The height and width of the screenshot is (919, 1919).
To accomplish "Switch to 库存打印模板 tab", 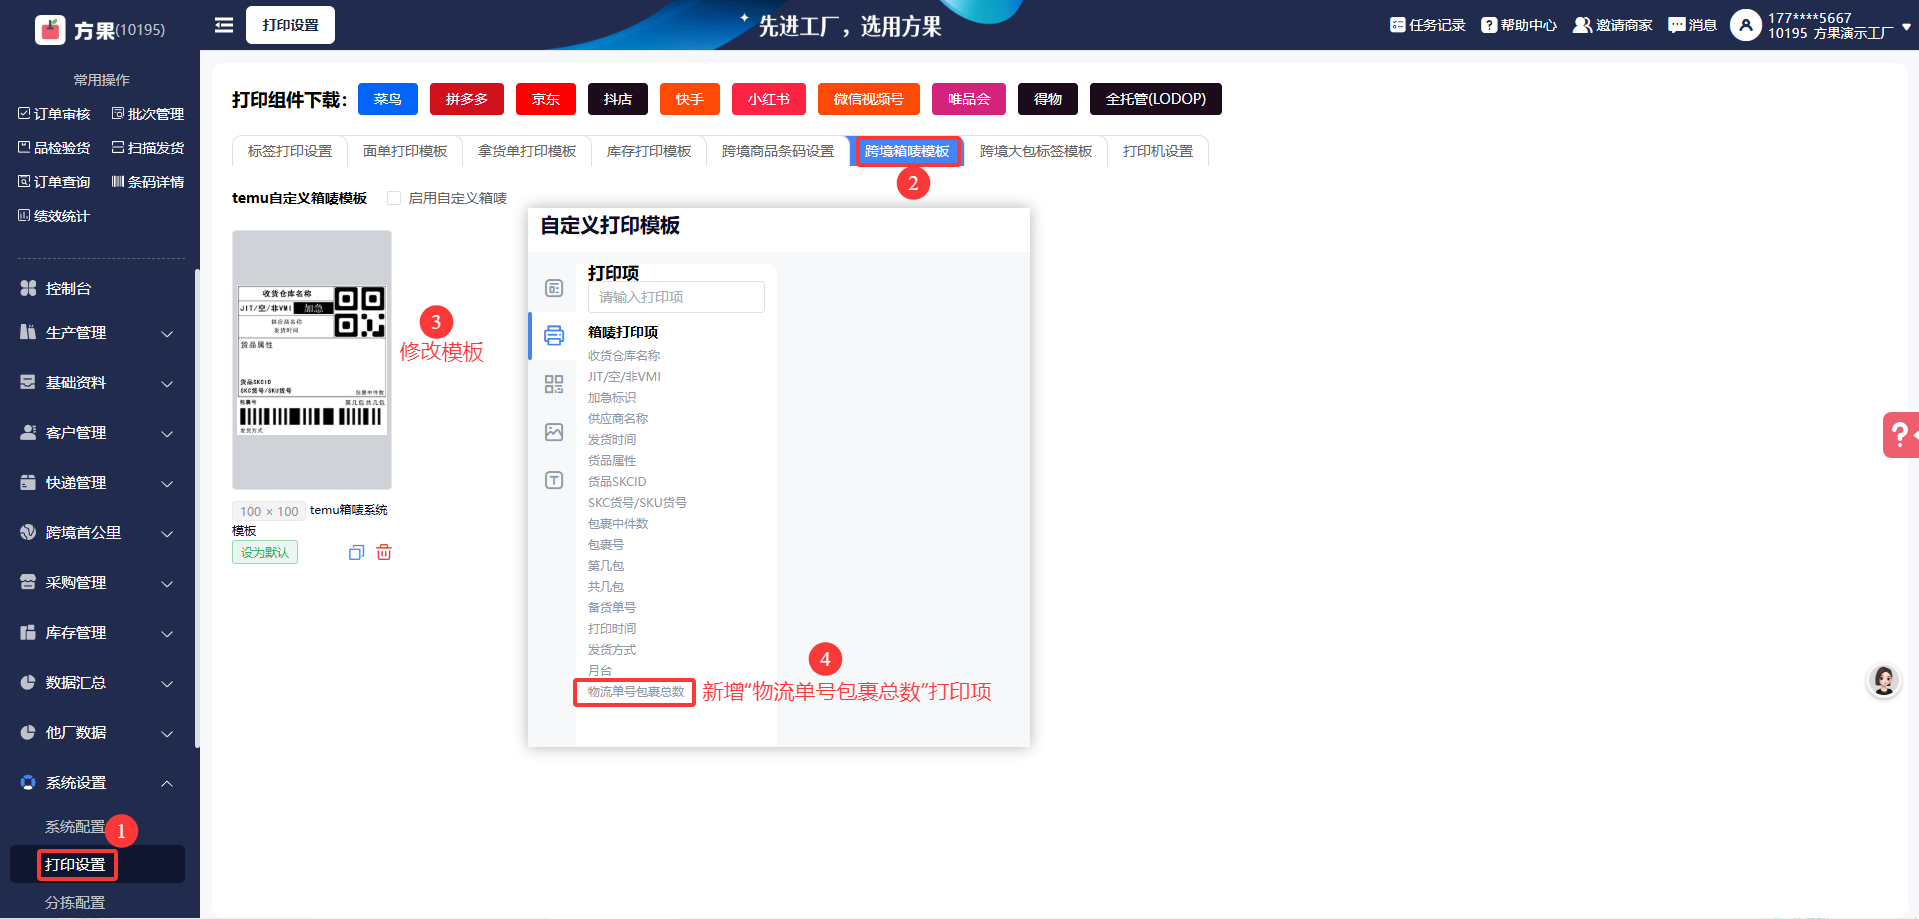I will click(x=649, y=151).
